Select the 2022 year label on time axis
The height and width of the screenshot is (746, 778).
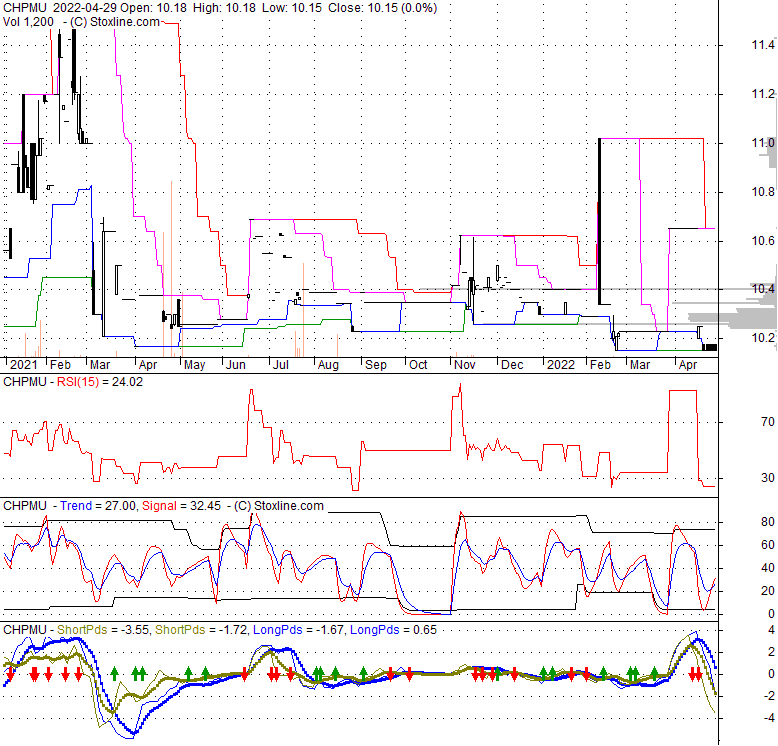click(x=561, y=365)
